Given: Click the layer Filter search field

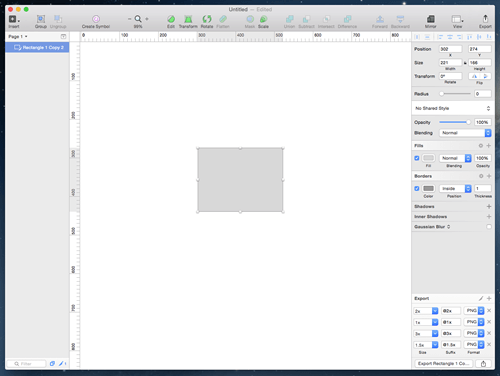Looking at the screenshot, I should [x=26, y=364].
